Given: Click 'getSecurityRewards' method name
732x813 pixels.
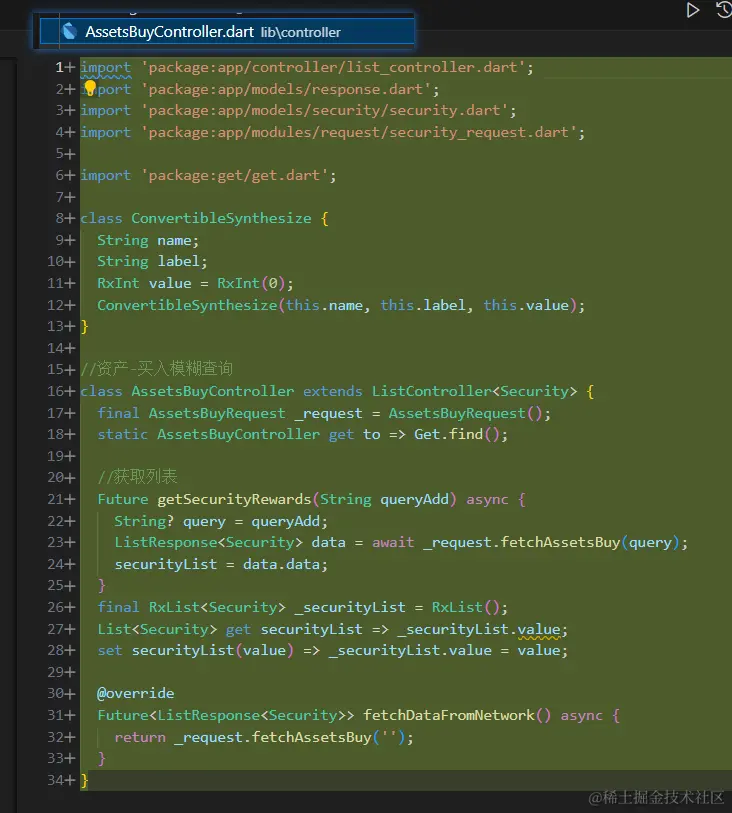Looking at the screenshot, I should [234, 499].
